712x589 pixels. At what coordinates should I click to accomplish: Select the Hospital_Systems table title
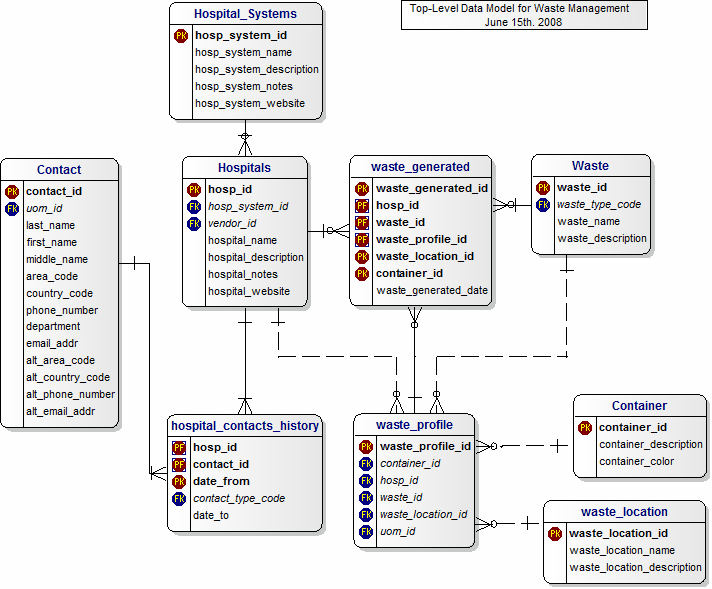coord(246,14)
